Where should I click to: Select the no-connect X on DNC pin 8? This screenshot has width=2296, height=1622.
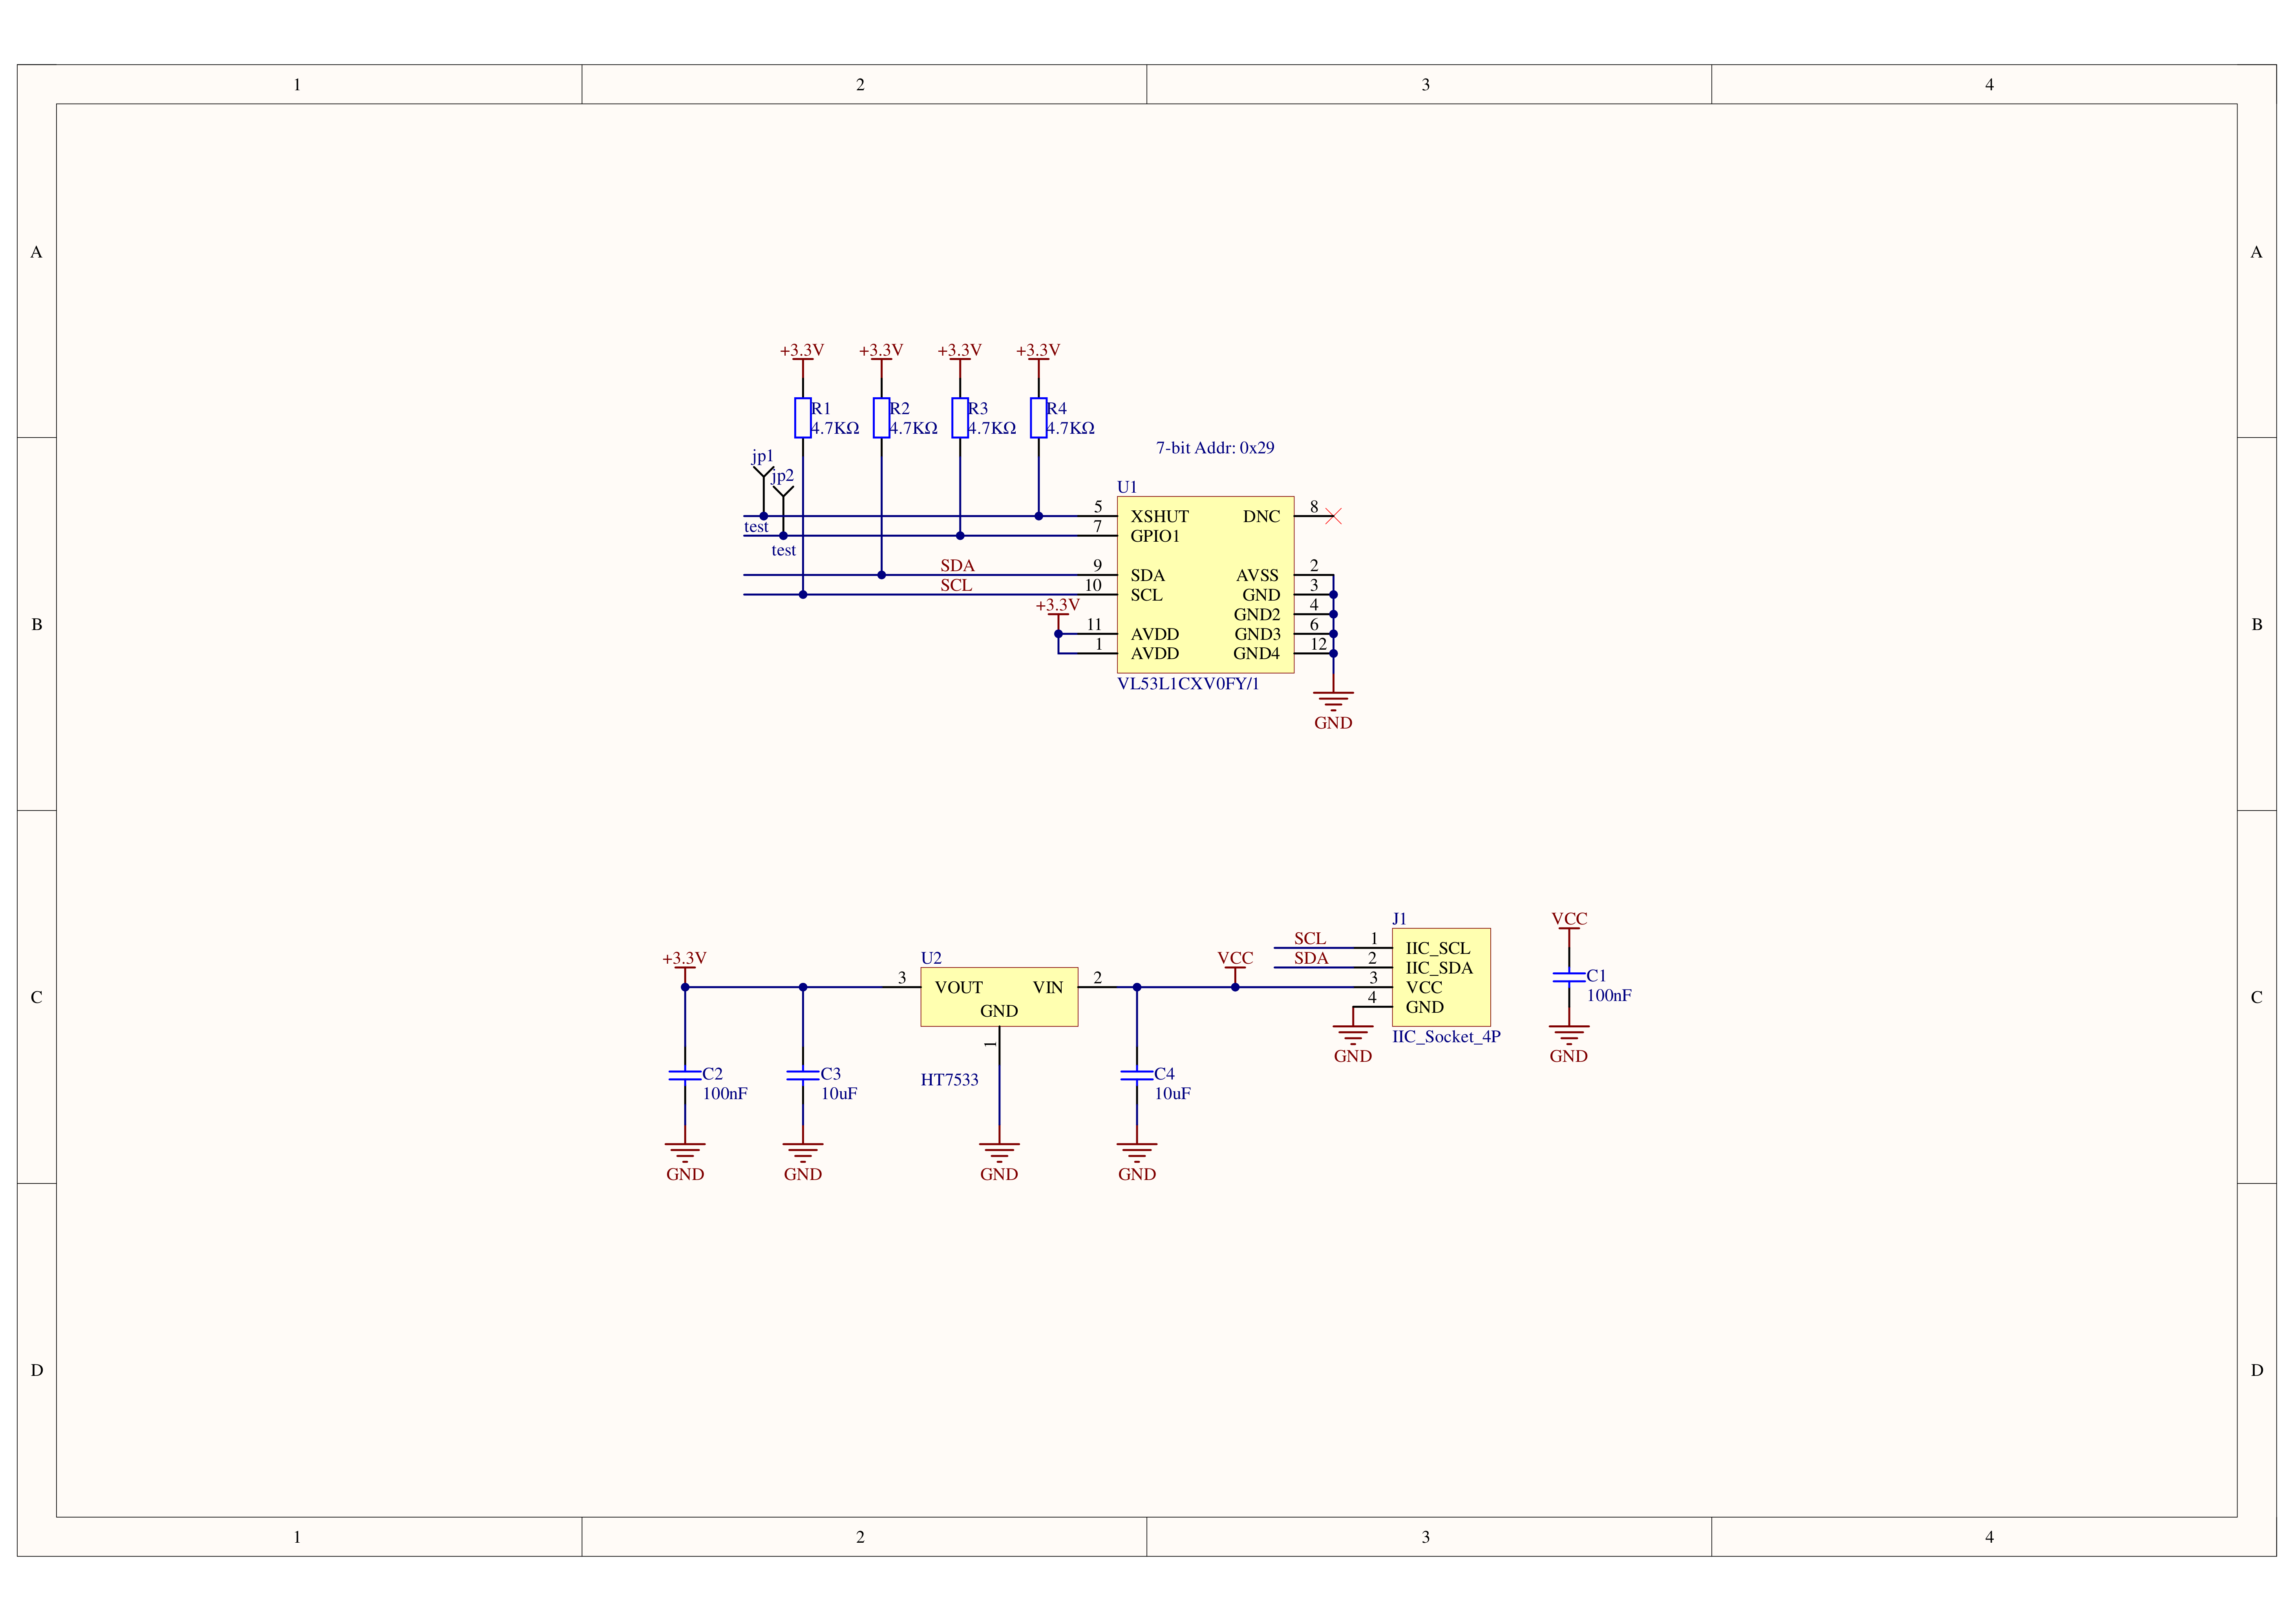pyautogui.click(x=1333, y=516)
